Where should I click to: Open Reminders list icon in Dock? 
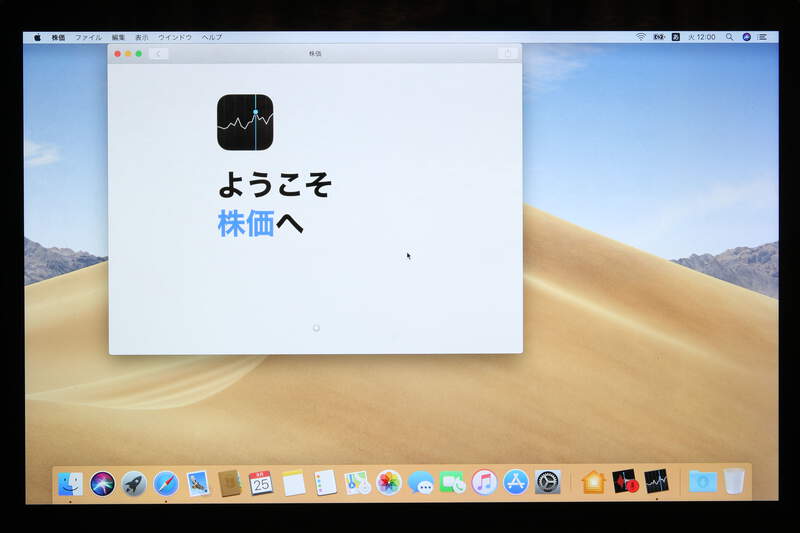tap(325, 483)
